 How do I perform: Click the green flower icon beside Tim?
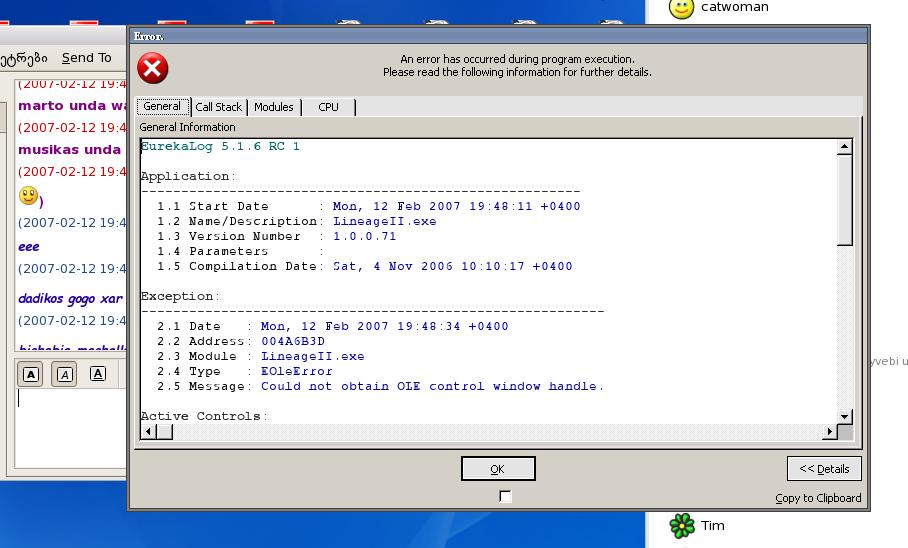tap(682, 525)
